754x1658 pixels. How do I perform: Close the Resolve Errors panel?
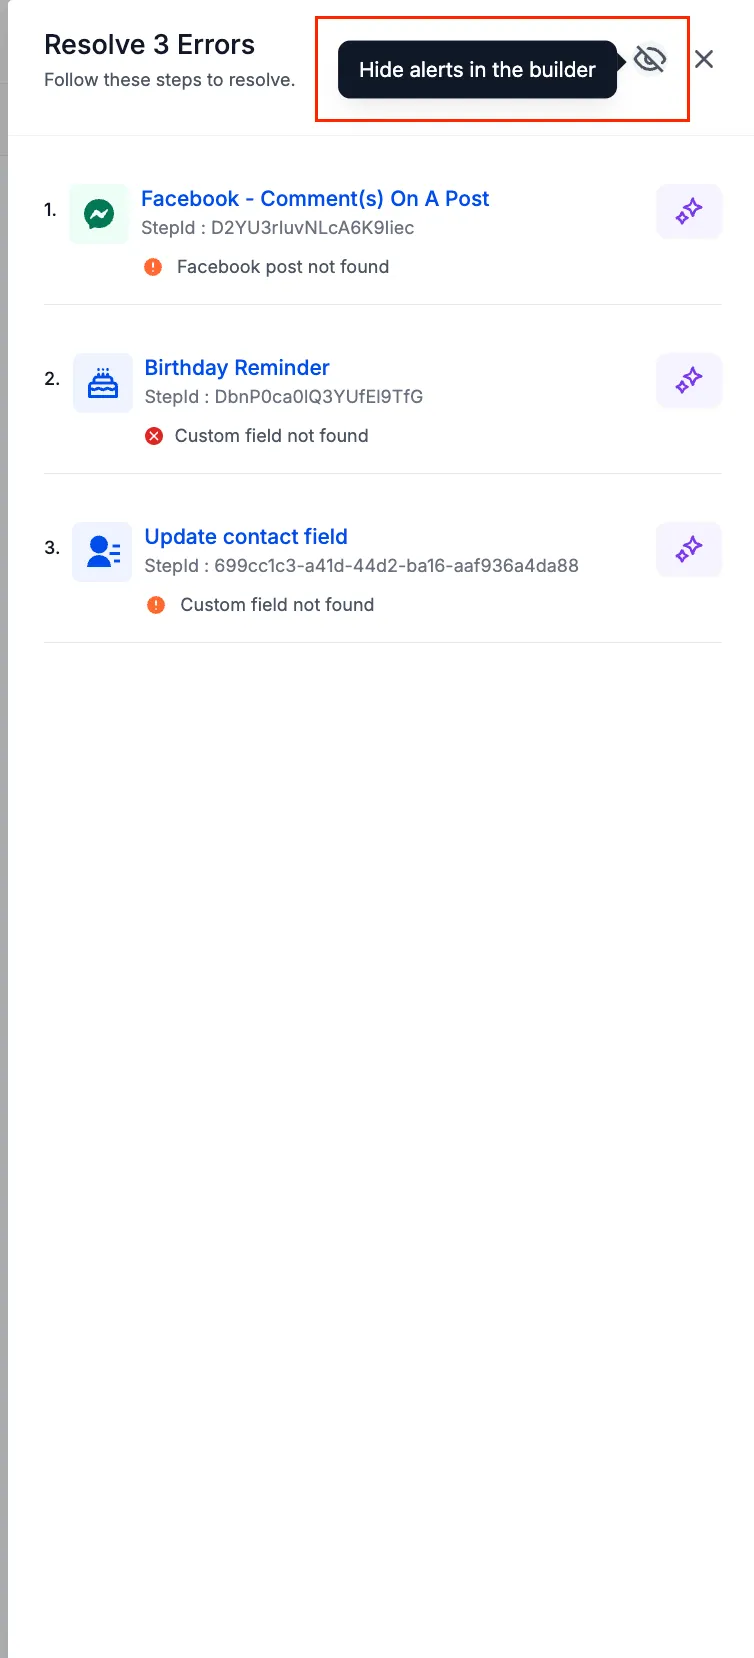coord(704,60)
